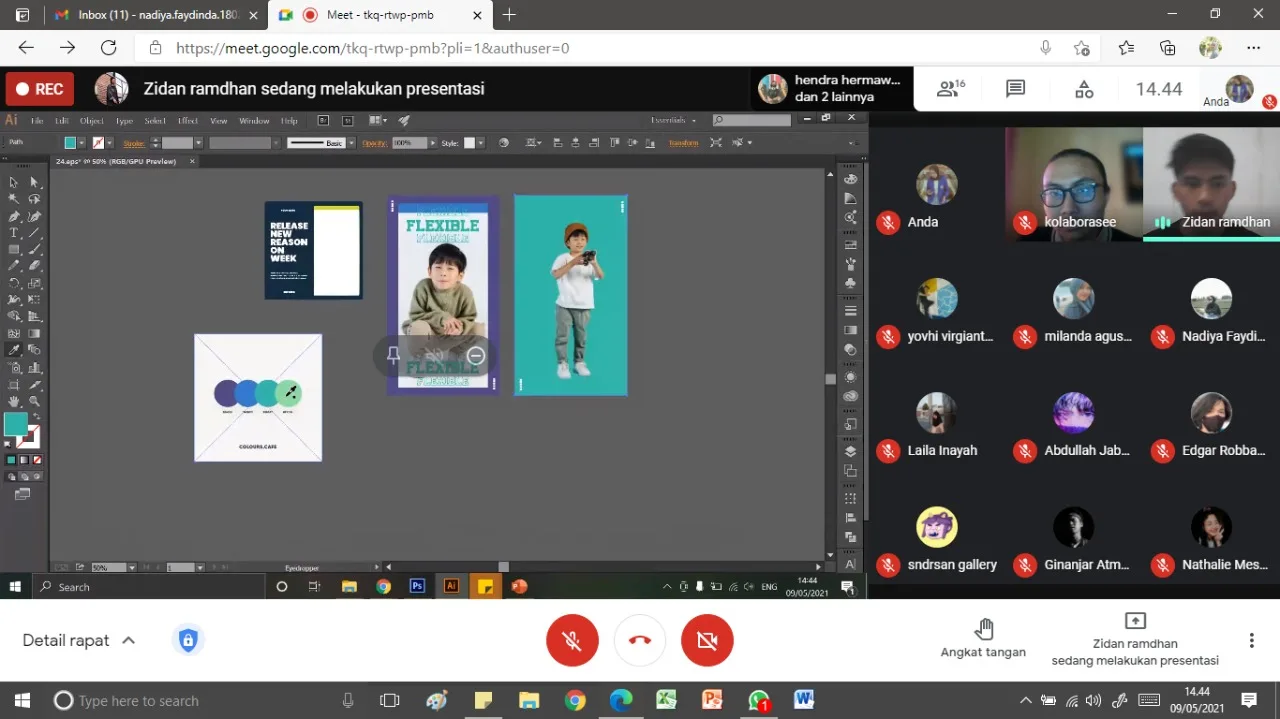1280x719 pixels.
Task: Open the graphic Style dropdown
Action: (481, 143)
